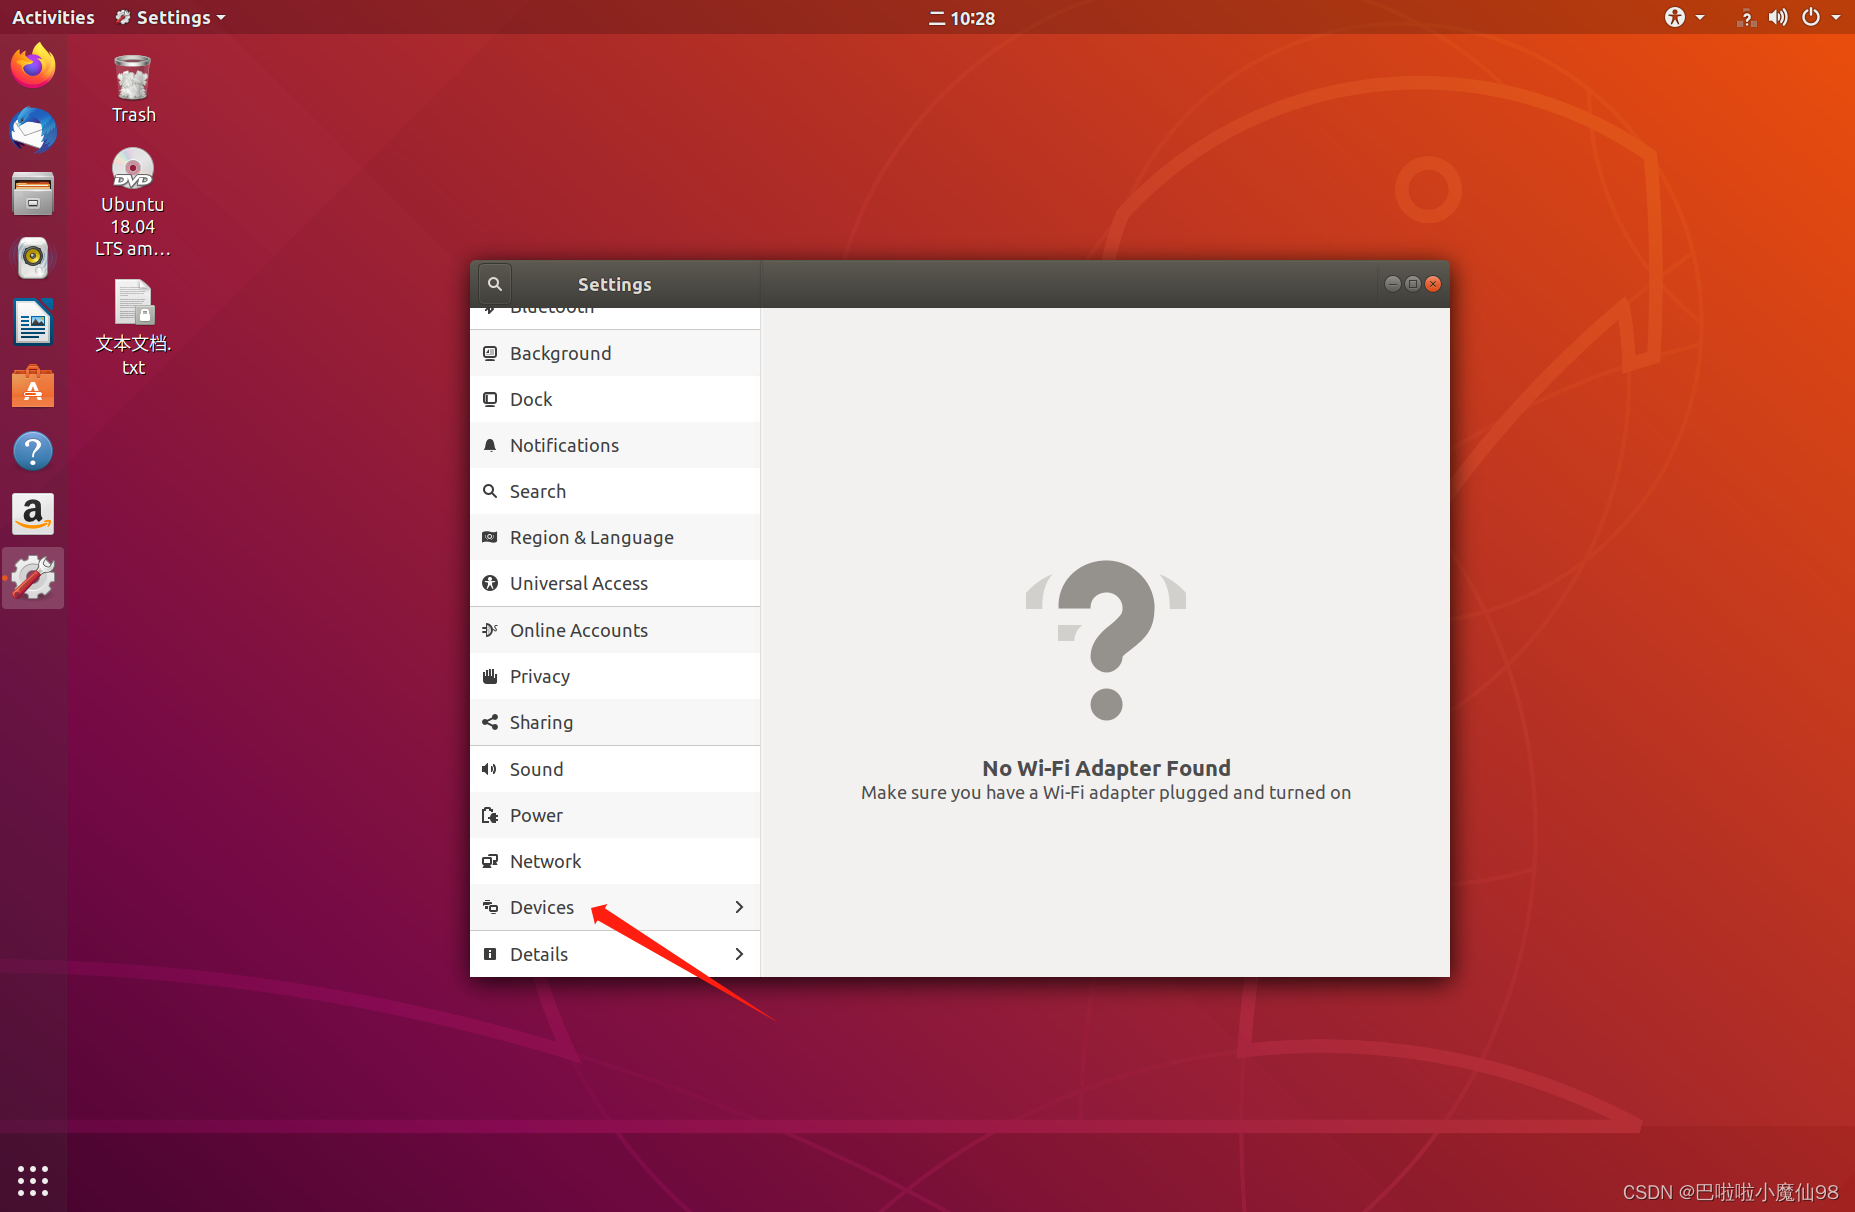Expand the Details section
Viewport: 1855px width, 1212px height.
pos(538,953)
